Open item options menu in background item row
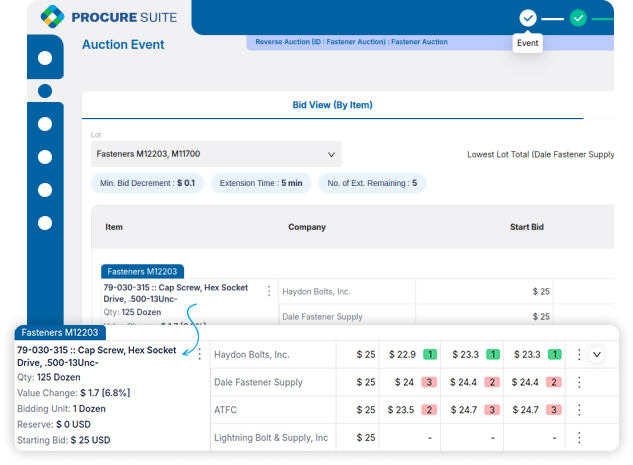 [269, 291]
